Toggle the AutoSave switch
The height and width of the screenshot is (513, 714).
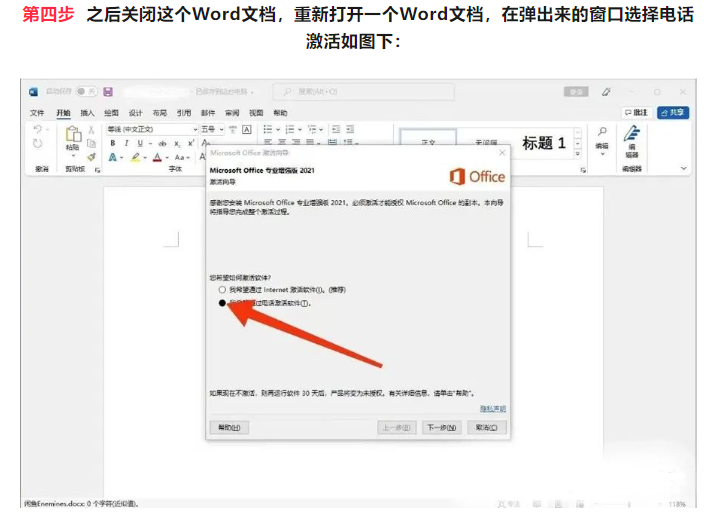point(85,91)
